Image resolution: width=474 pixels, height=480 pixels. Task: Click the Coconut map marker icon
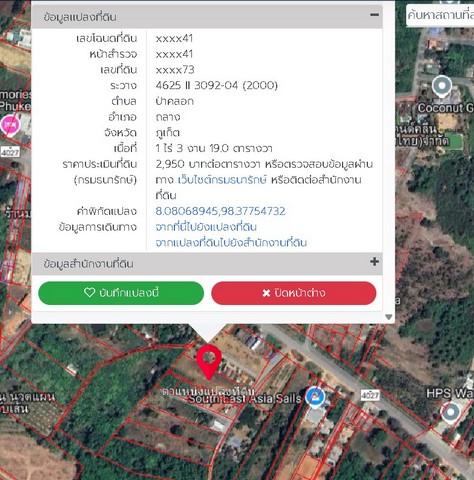442,86
